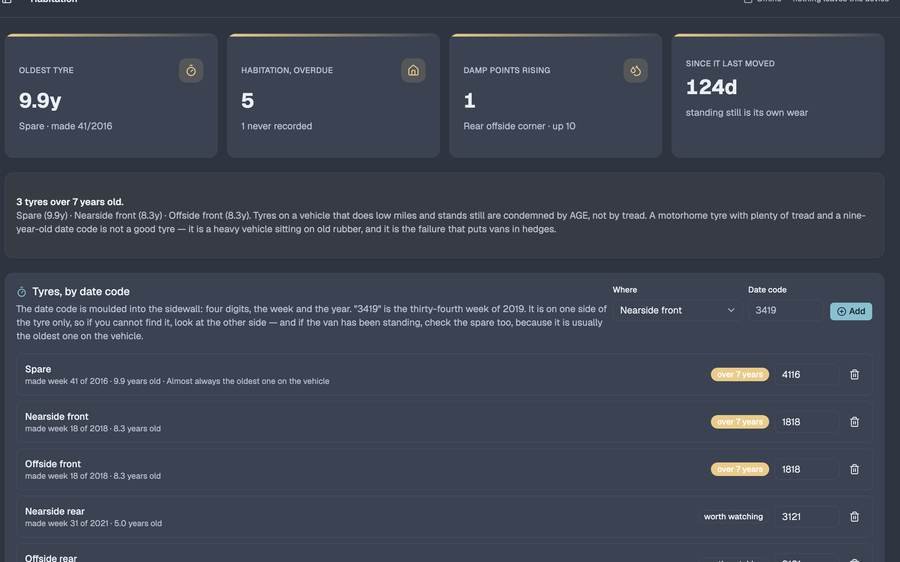Click the value 5 under Habitation, Overdue
The image size is (900, 562).
[247, 100]
